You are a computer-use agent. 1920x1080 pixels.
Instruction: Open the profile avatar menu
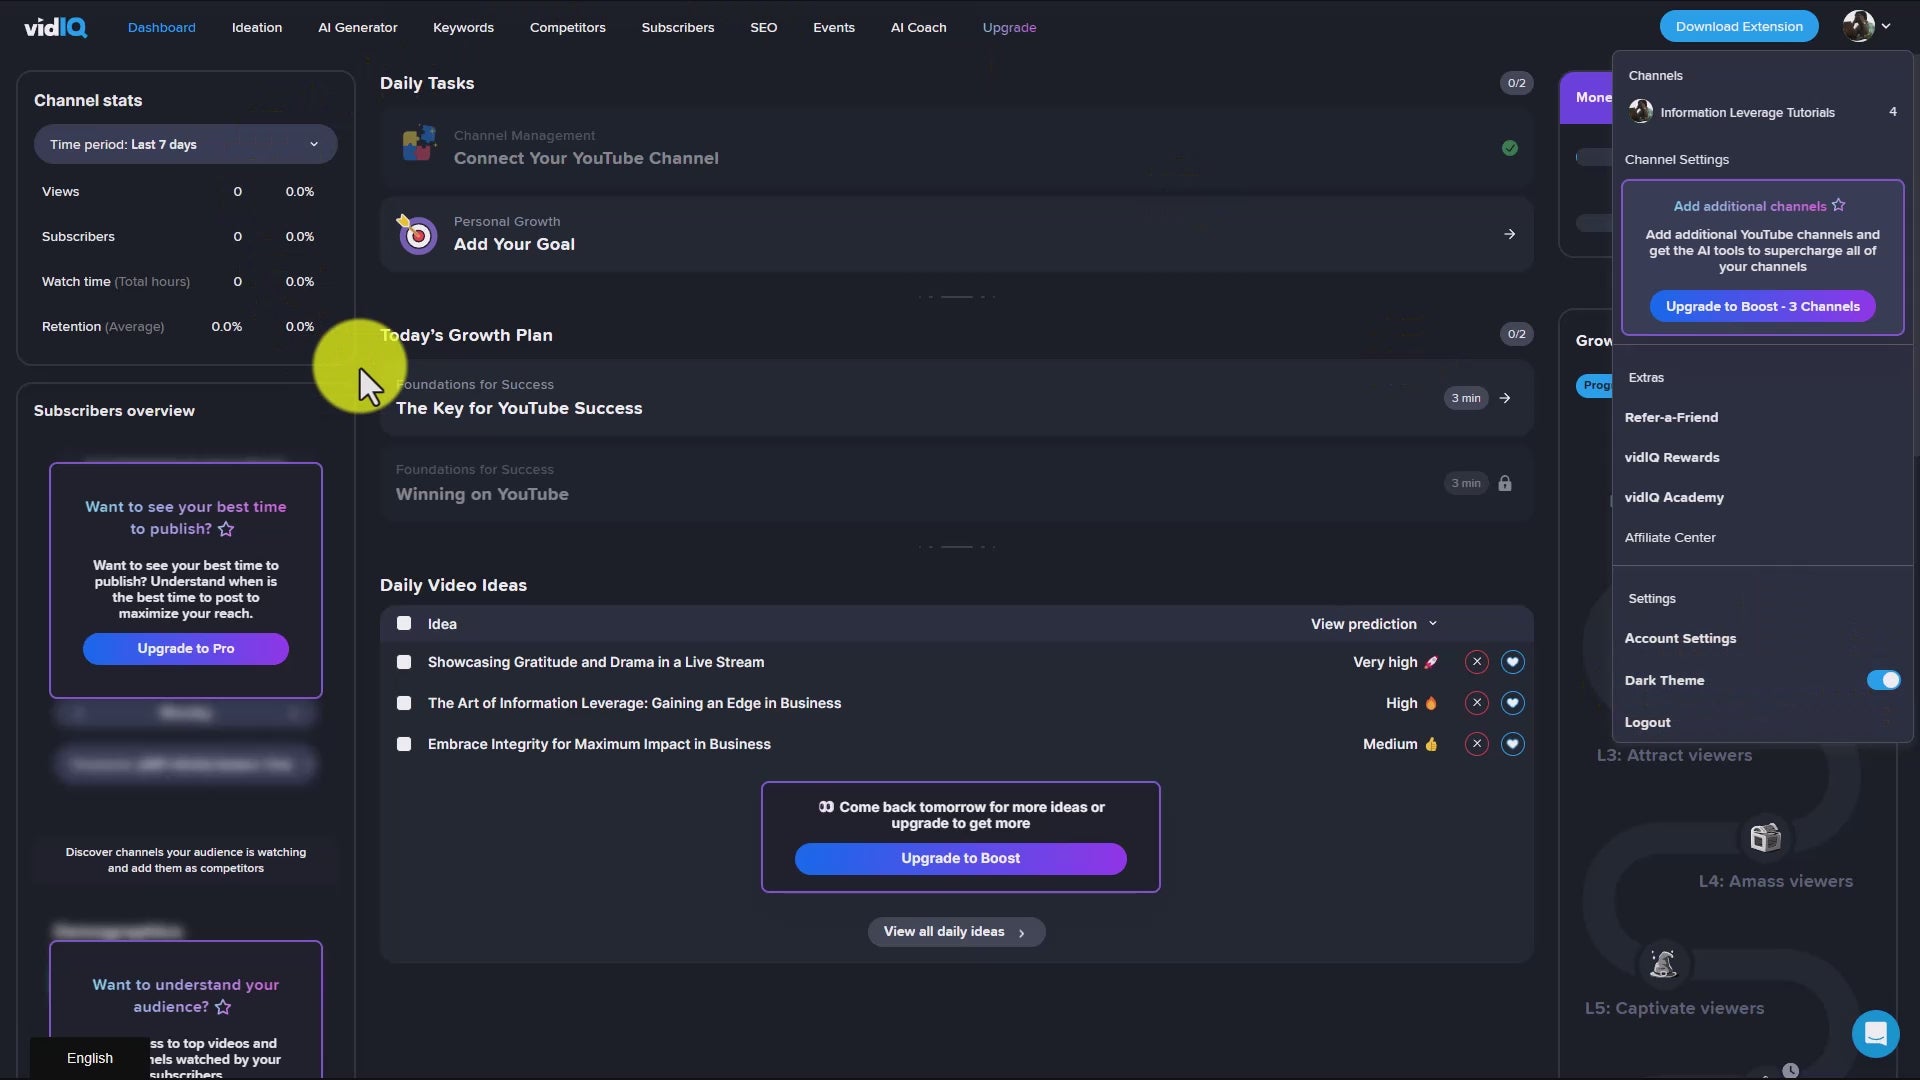[1864, 26]
